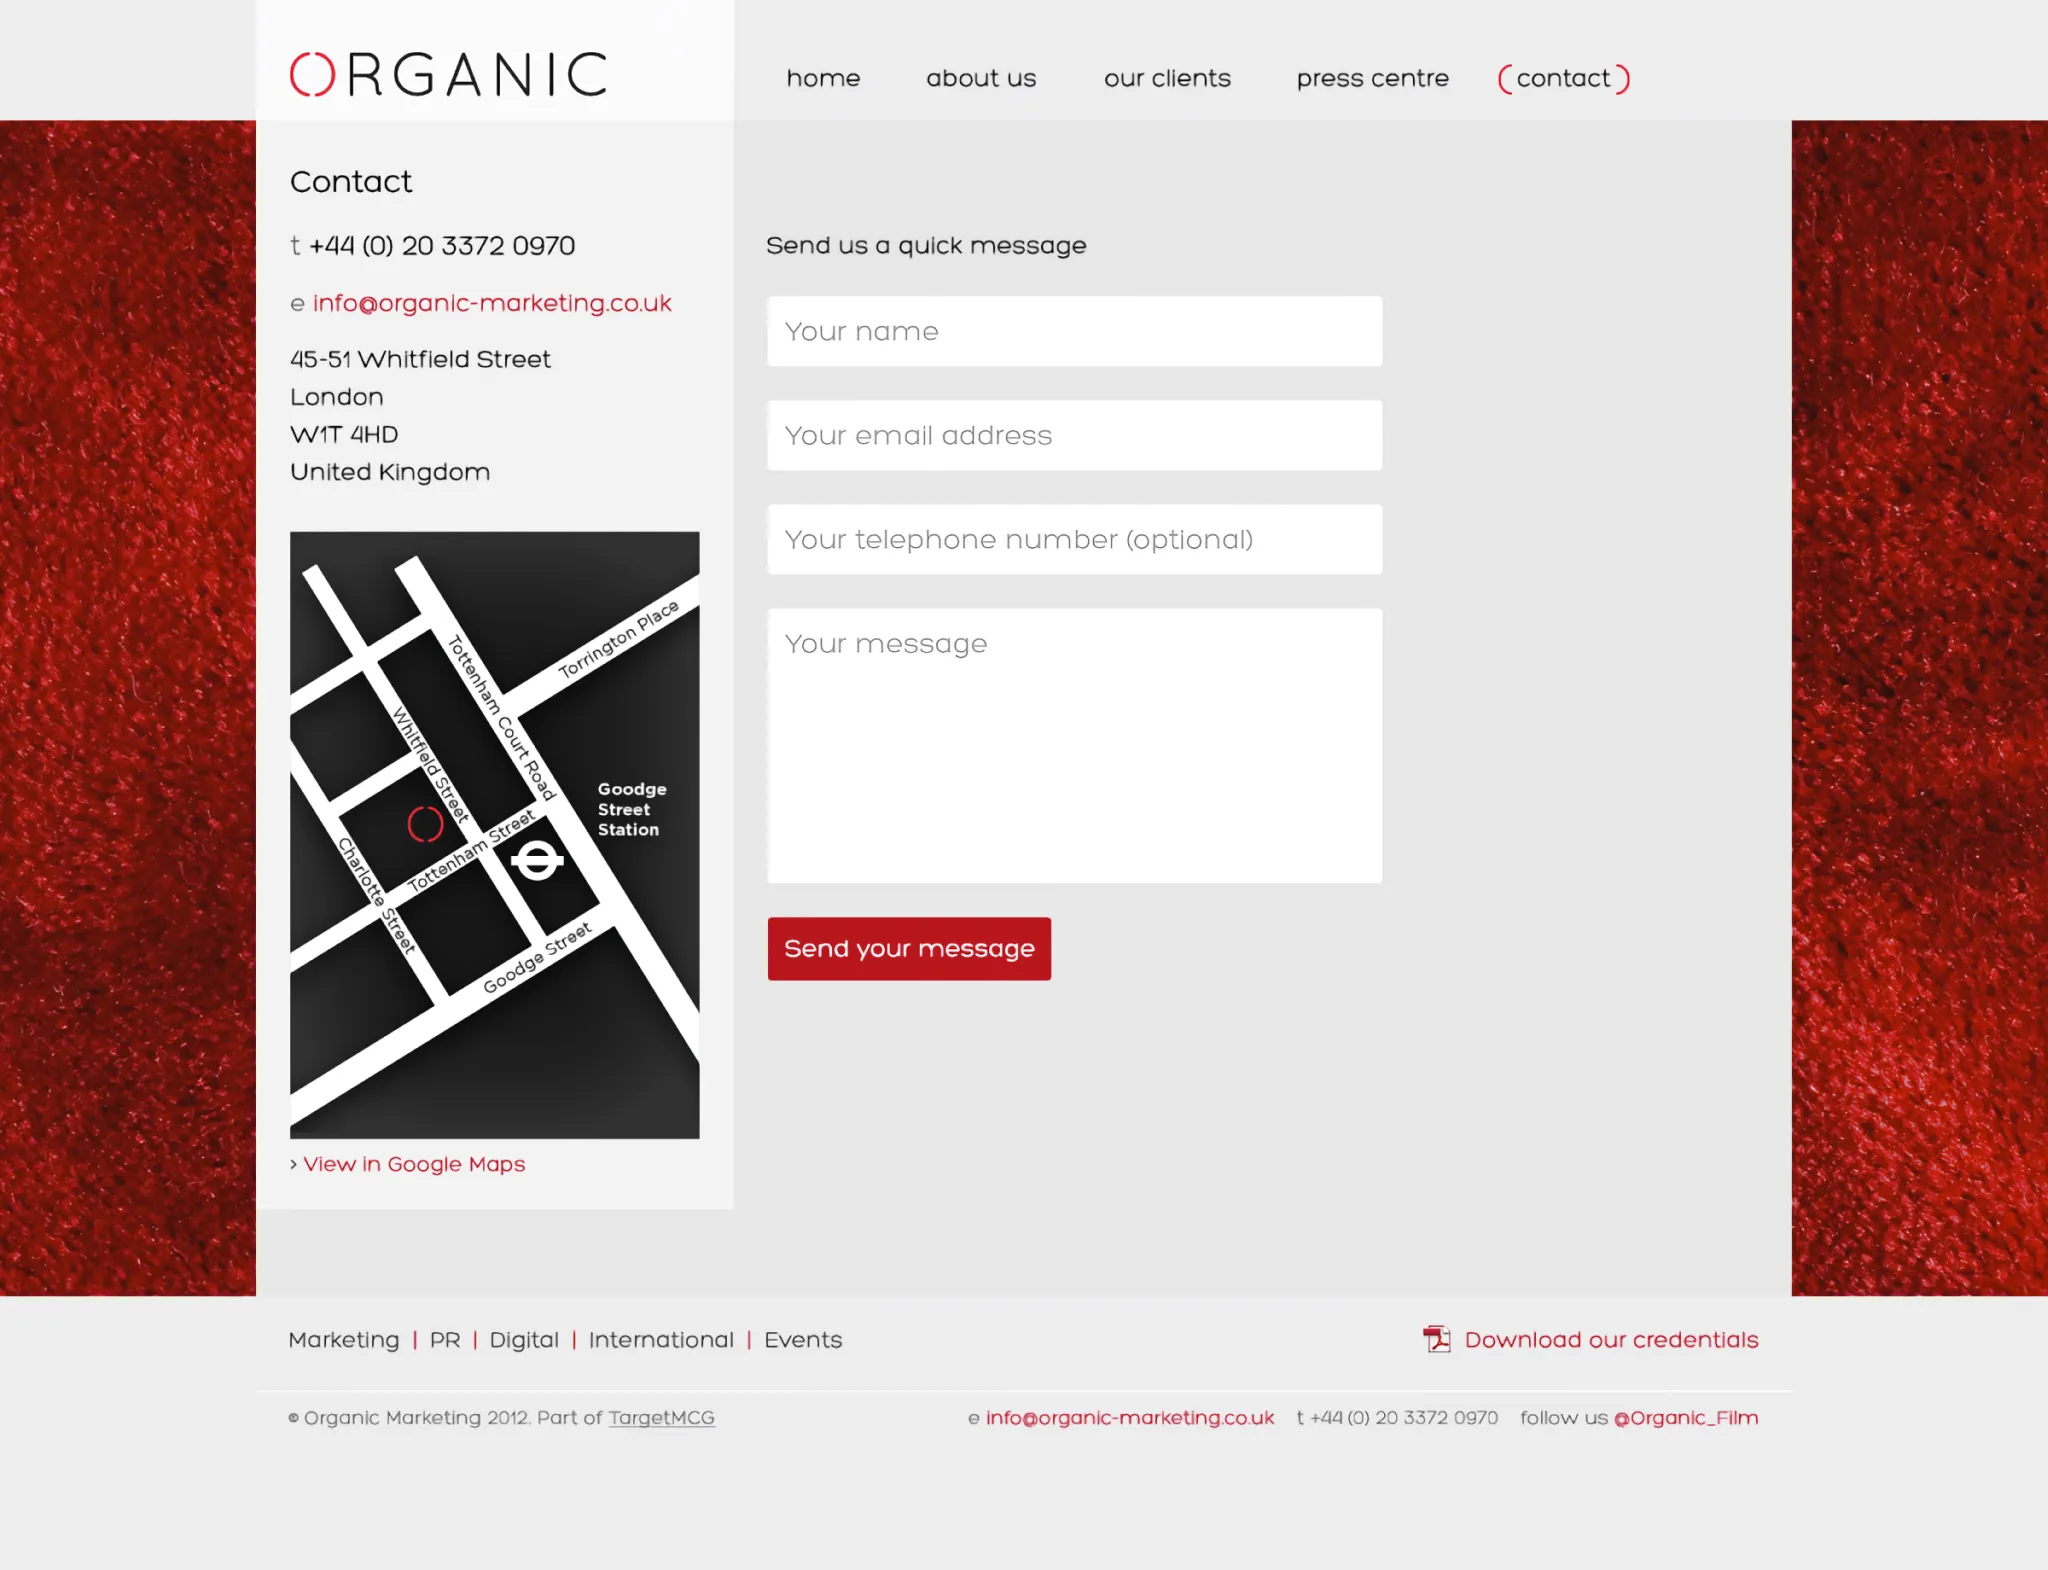This screenshot has width=2048, height=1570.
Task: Click the PDF credentials icon
Action: click(1437, 1339)
